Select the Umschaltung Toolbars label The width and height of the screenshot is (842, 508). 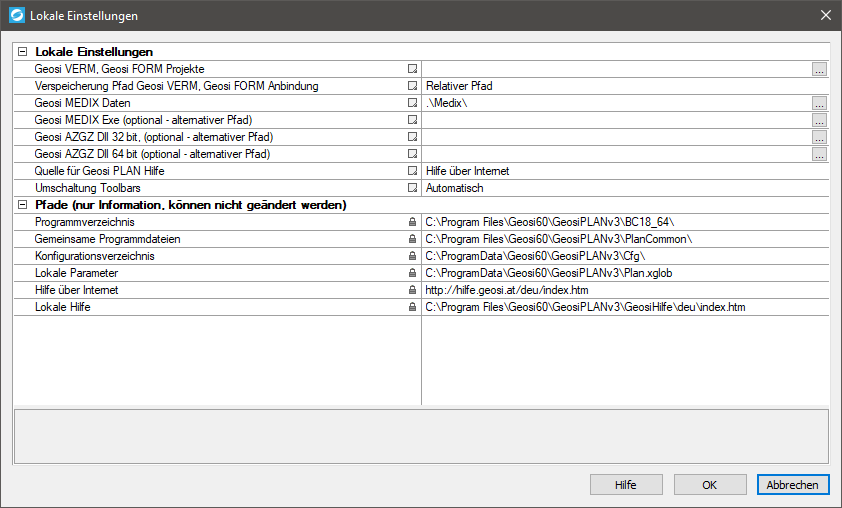(x=88, y=188)
